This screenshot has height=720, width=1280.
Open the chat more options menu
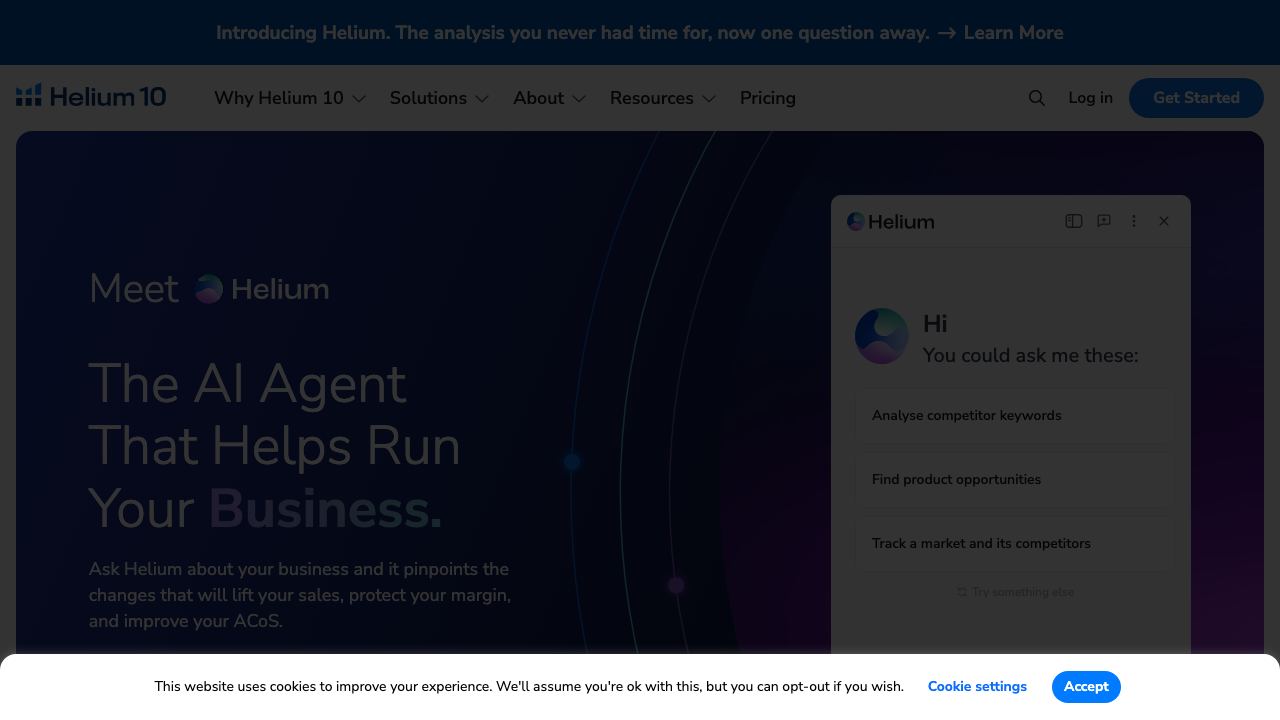point(1134,221)
